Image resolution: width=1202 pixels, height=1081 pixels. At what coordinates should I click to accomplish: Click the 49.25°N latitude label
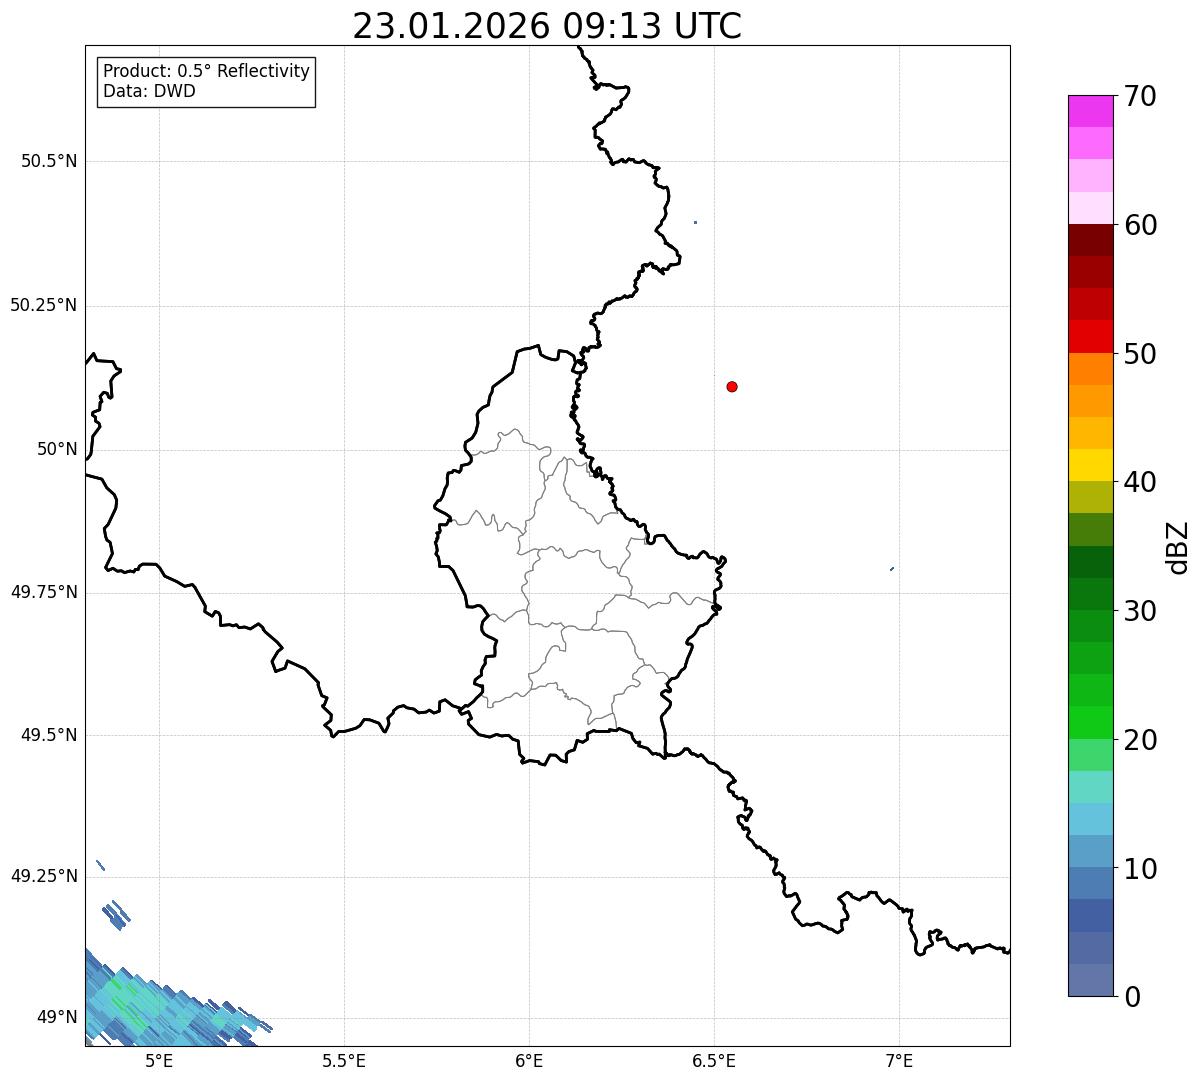(44, 876)
